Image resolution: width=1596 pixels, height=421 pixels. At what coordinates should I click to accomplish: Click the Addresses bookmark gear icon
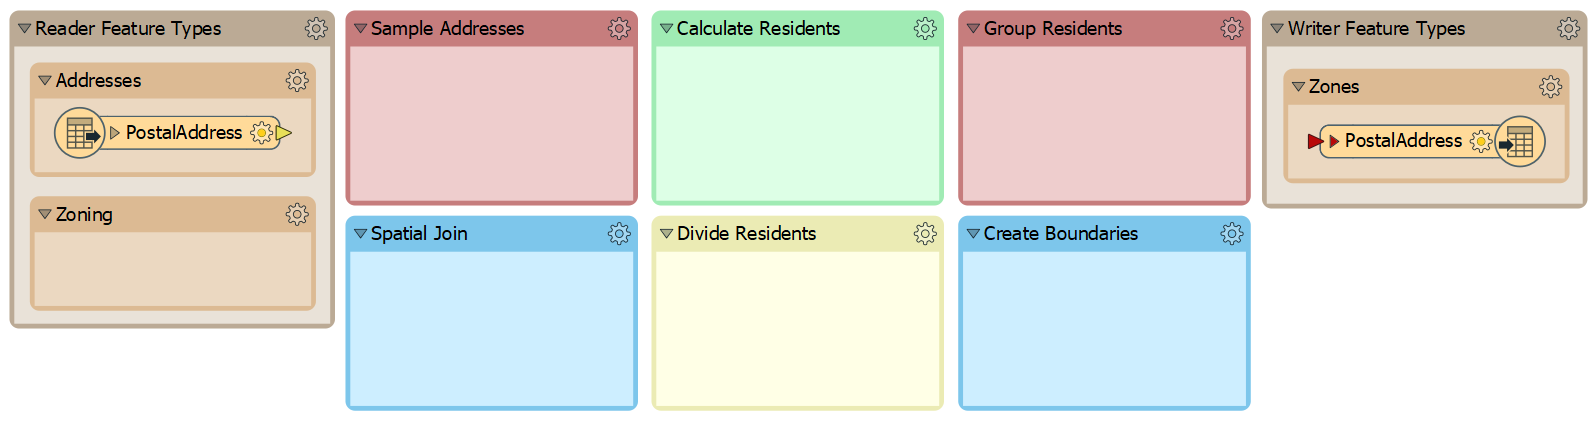tap(297, 80)
